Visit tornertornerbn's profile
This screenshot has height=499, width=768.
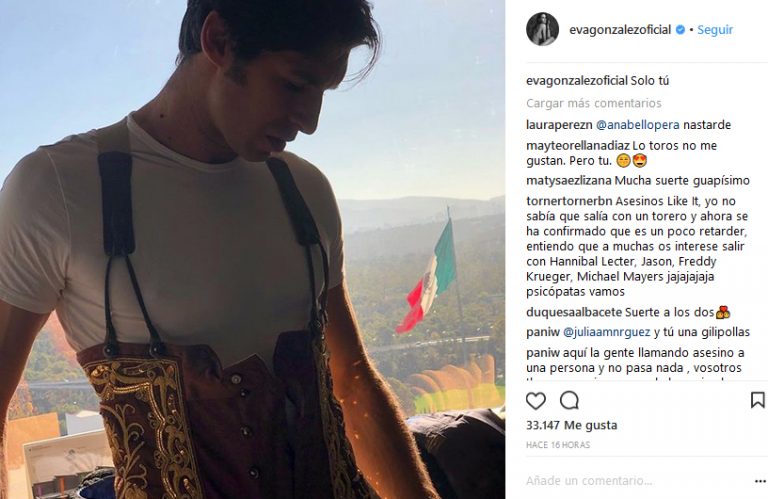569,201
